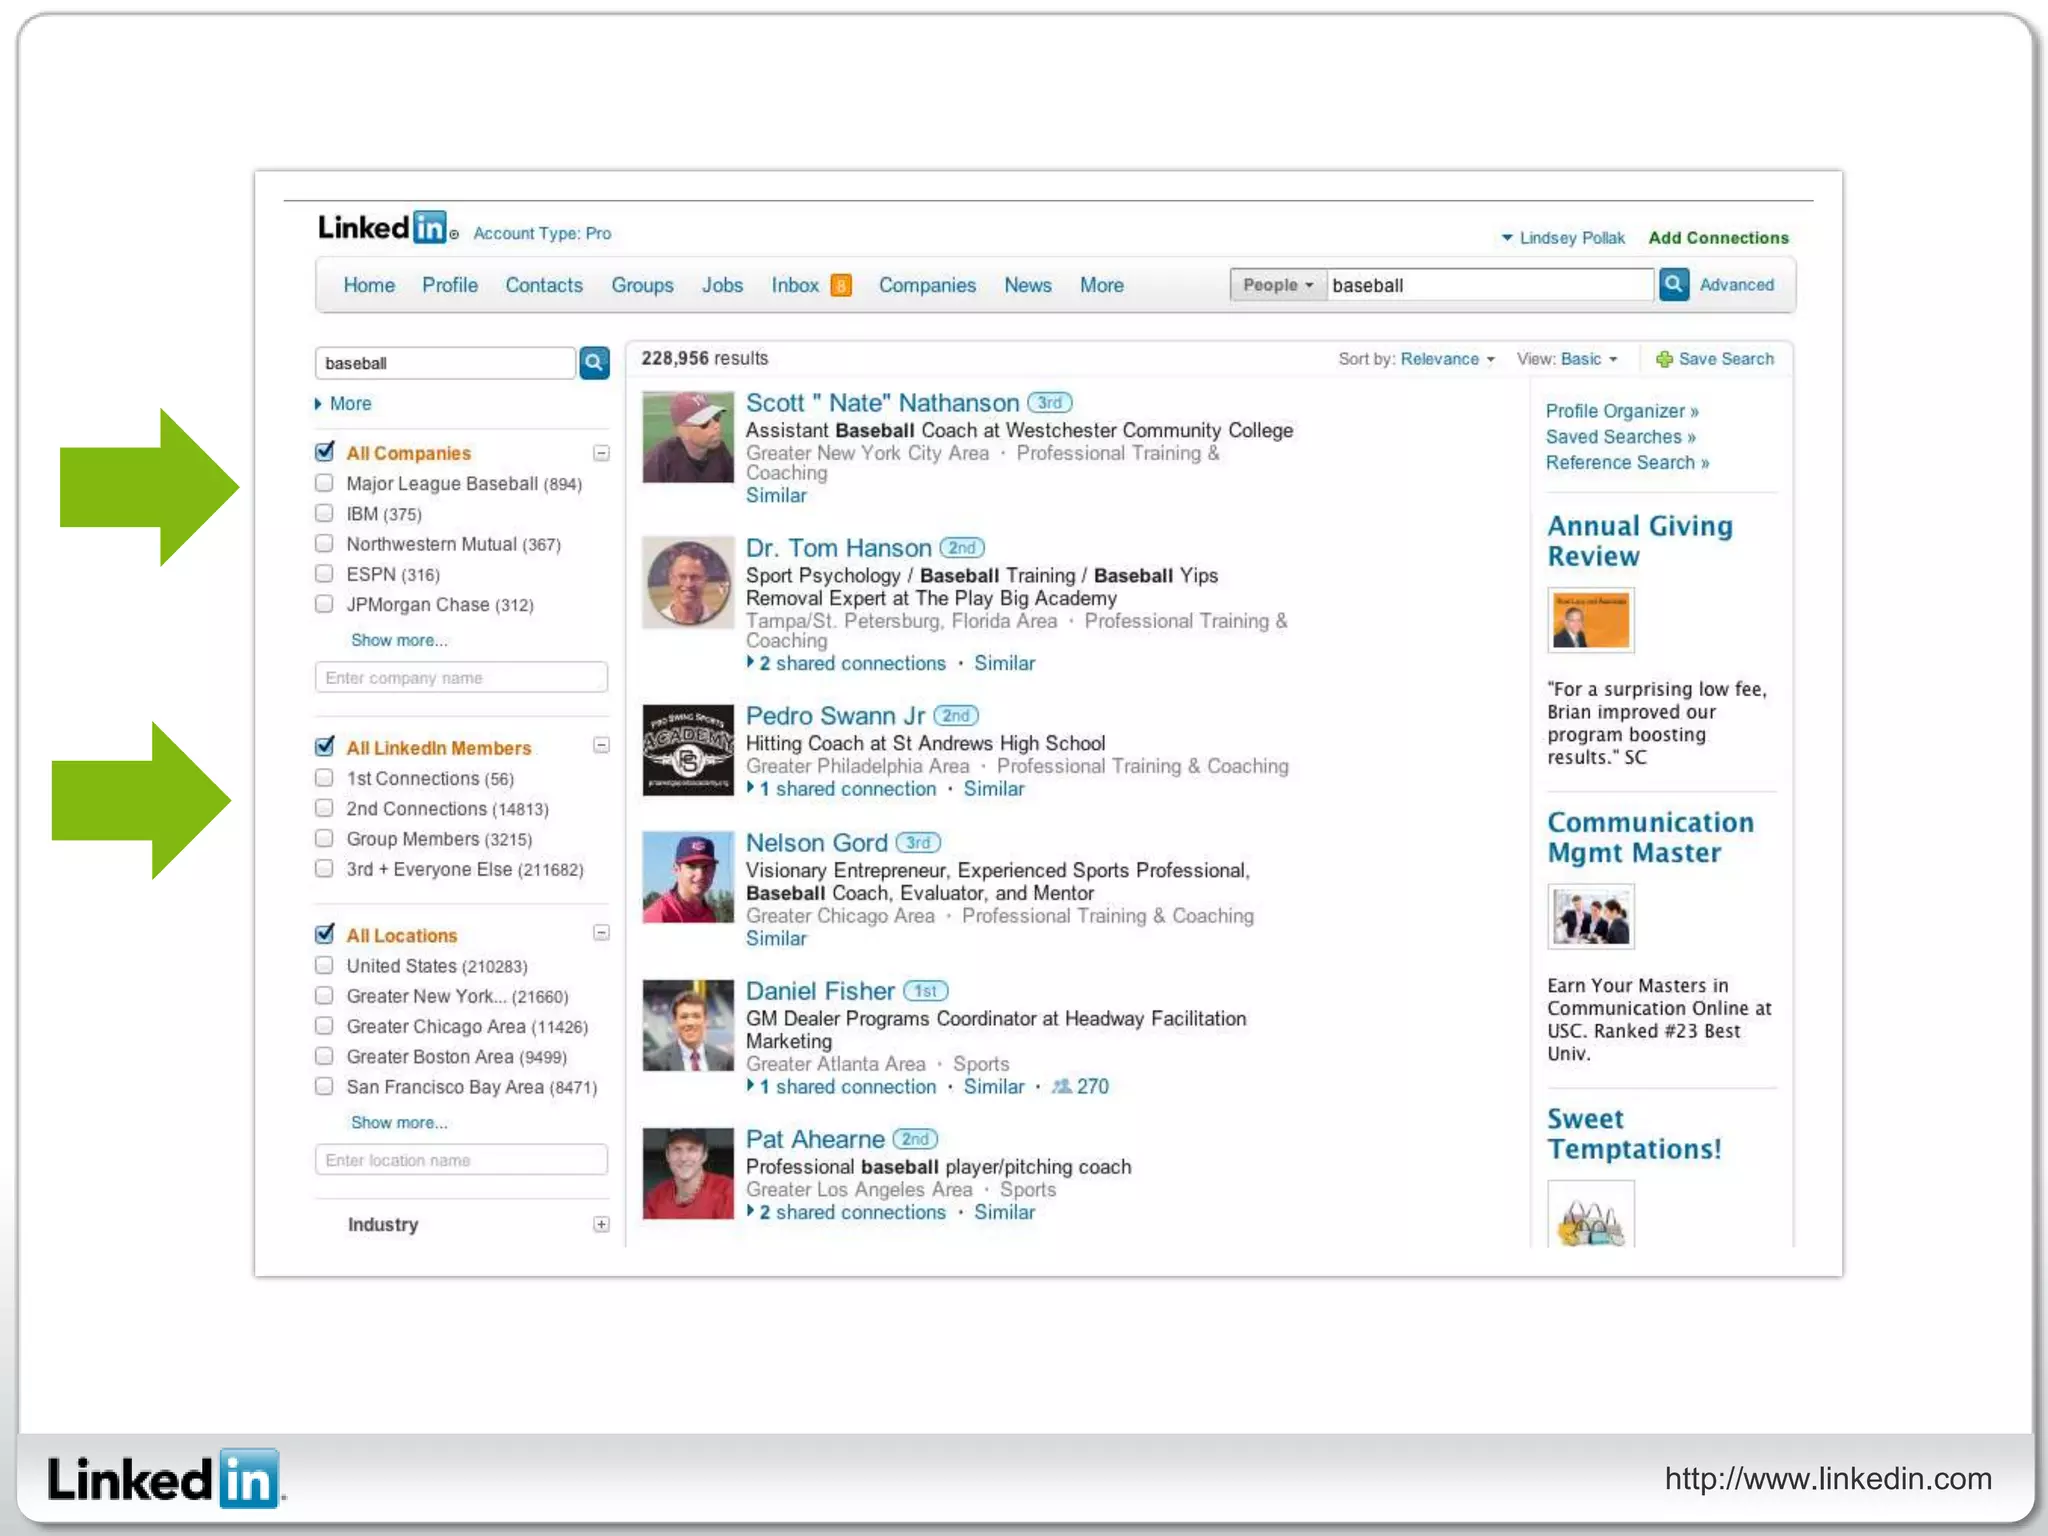Check the Northwestern Mutual filter
The width and height of the screenshot is (2048, 1536).
[x=324, y=543]
